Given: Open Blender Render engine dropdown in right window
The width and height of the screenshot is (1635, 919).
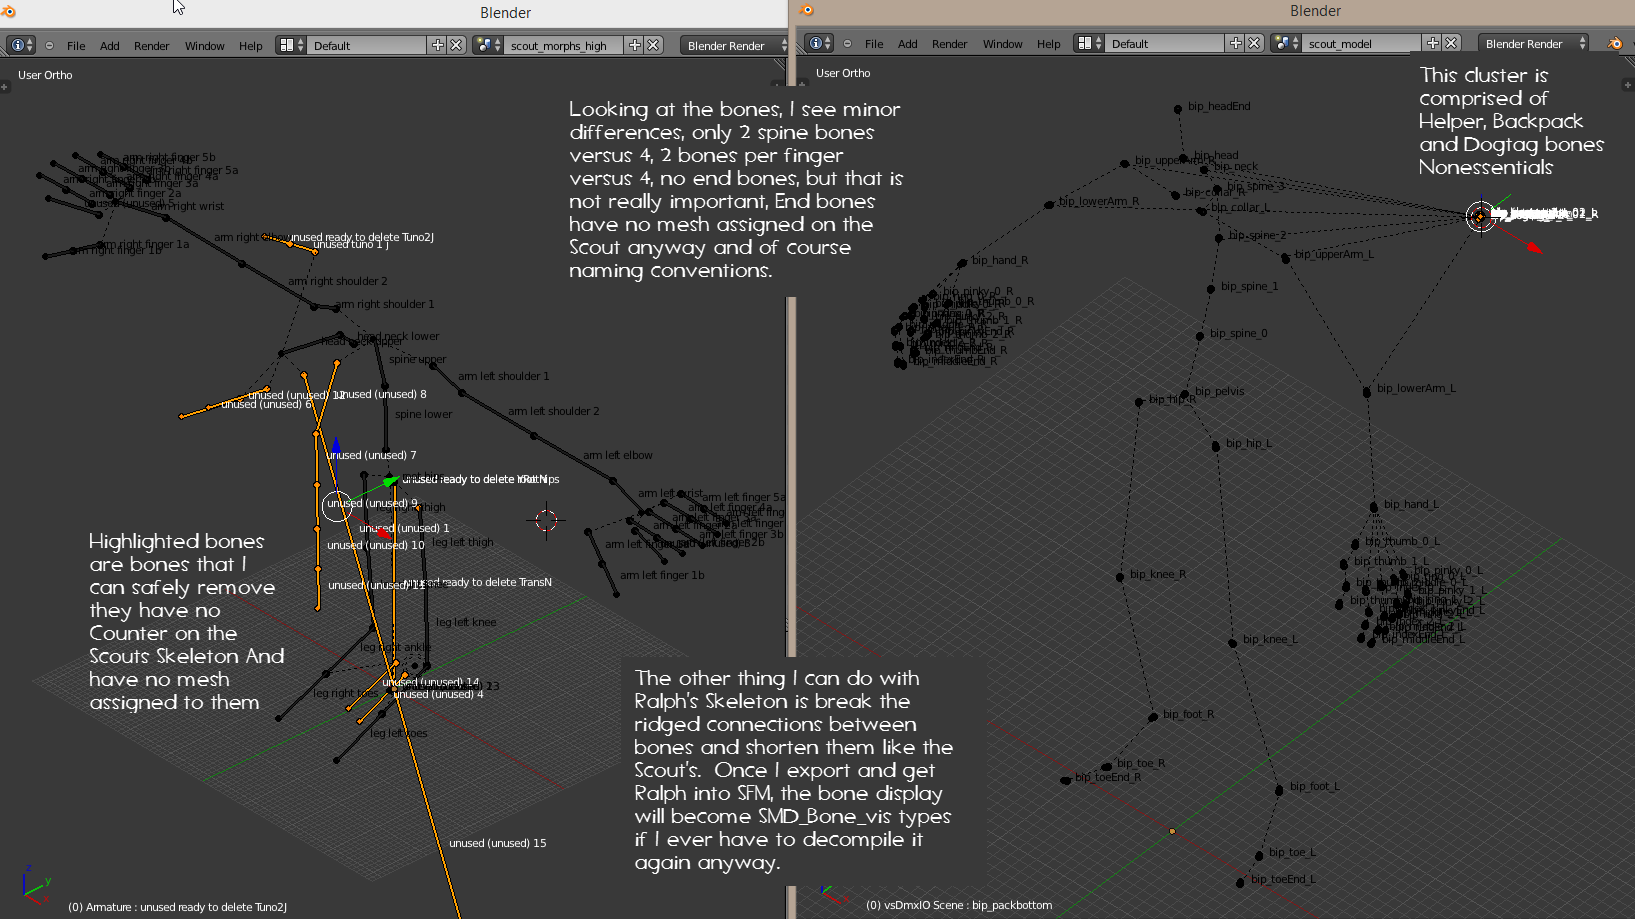Looking at the screenshot, I should [1533, 43].
